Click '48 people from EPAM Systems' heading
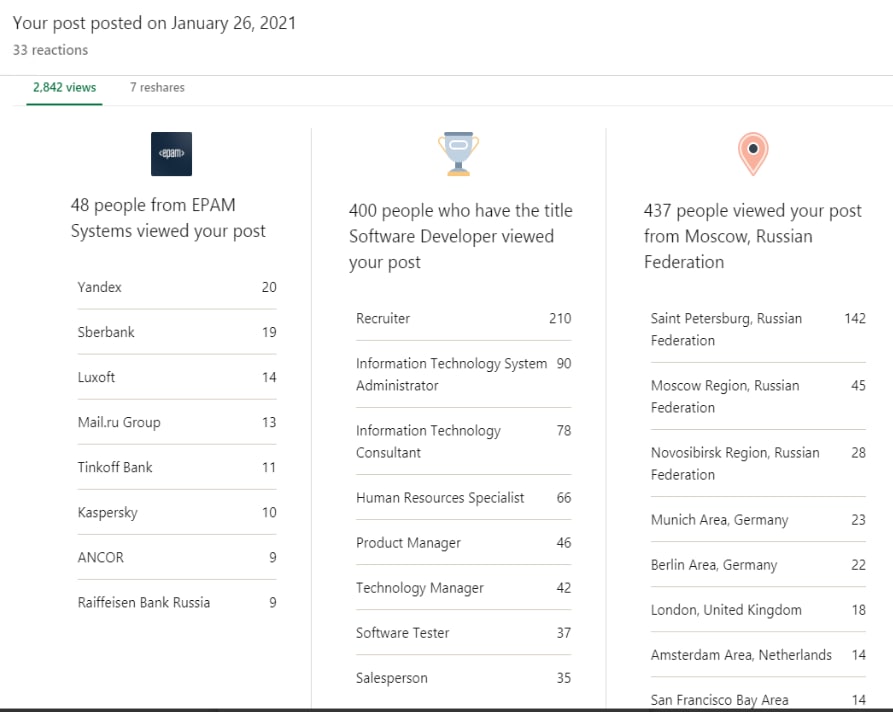The image size is (893, 712). (168, 218)
